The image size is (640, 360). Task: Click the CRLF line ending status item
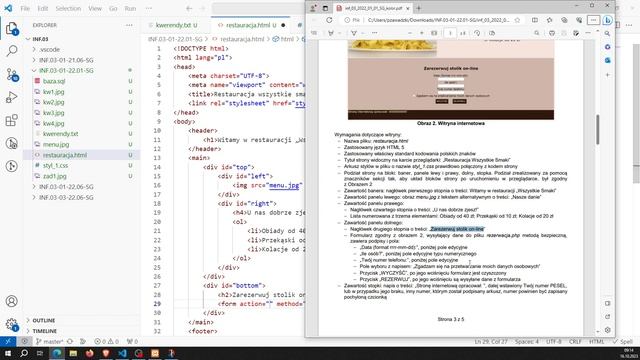(x=575, y=341)
